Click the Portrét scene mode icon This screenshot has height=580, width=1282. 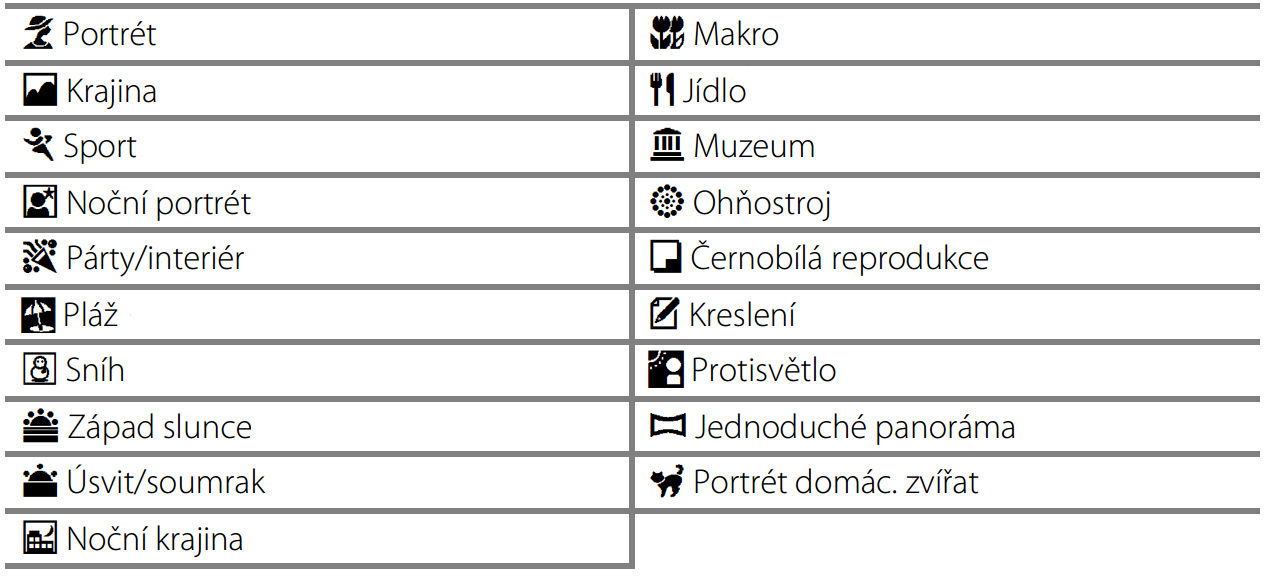click(x=40, y=35)
